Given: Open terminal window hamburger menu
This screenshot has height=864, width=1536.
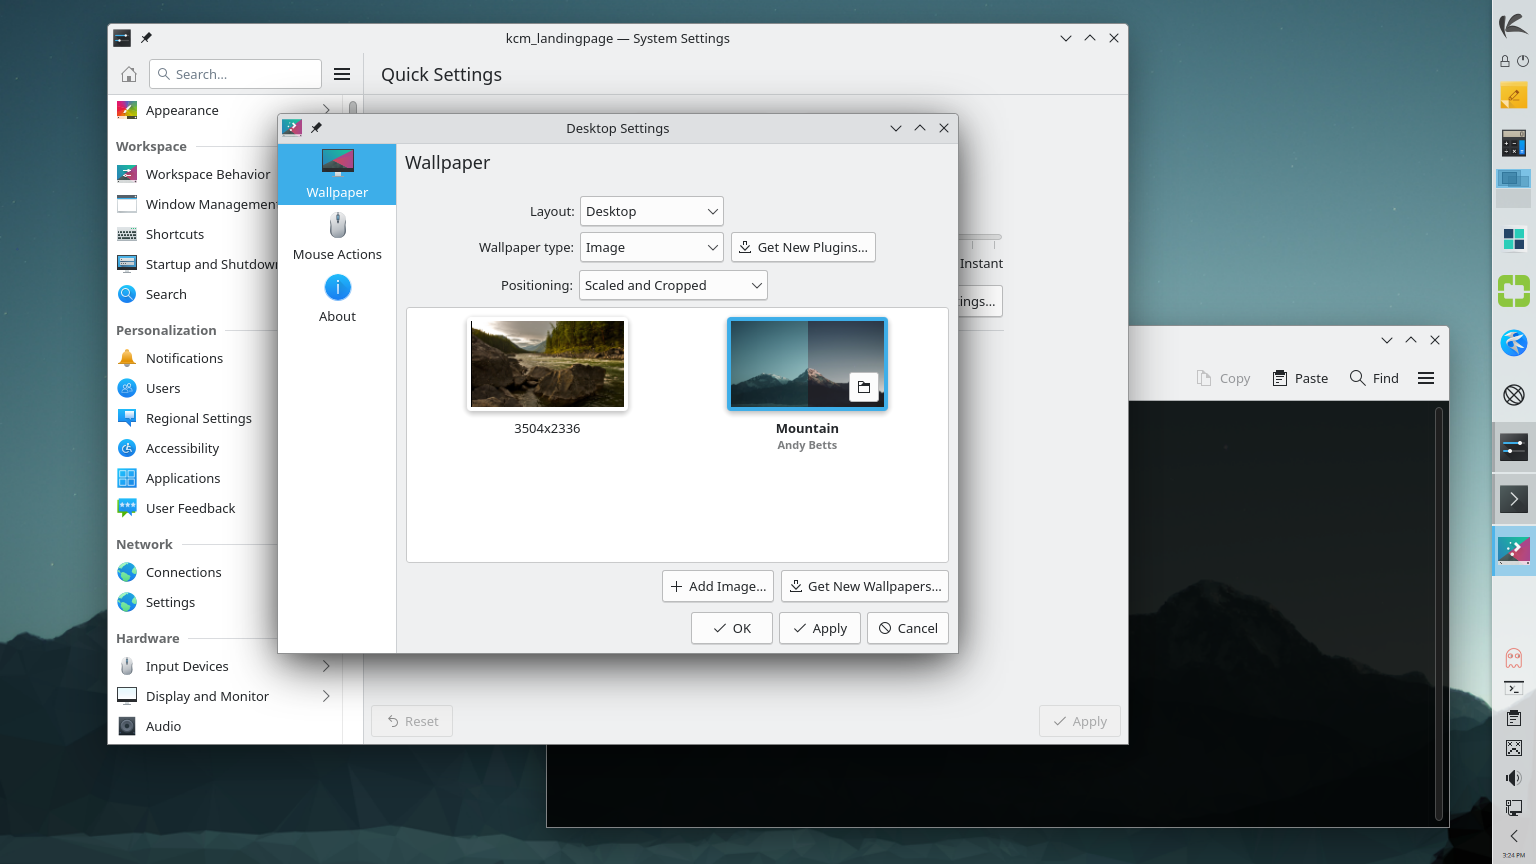Looking at the screenshot, I should [x=1426, y=378].
